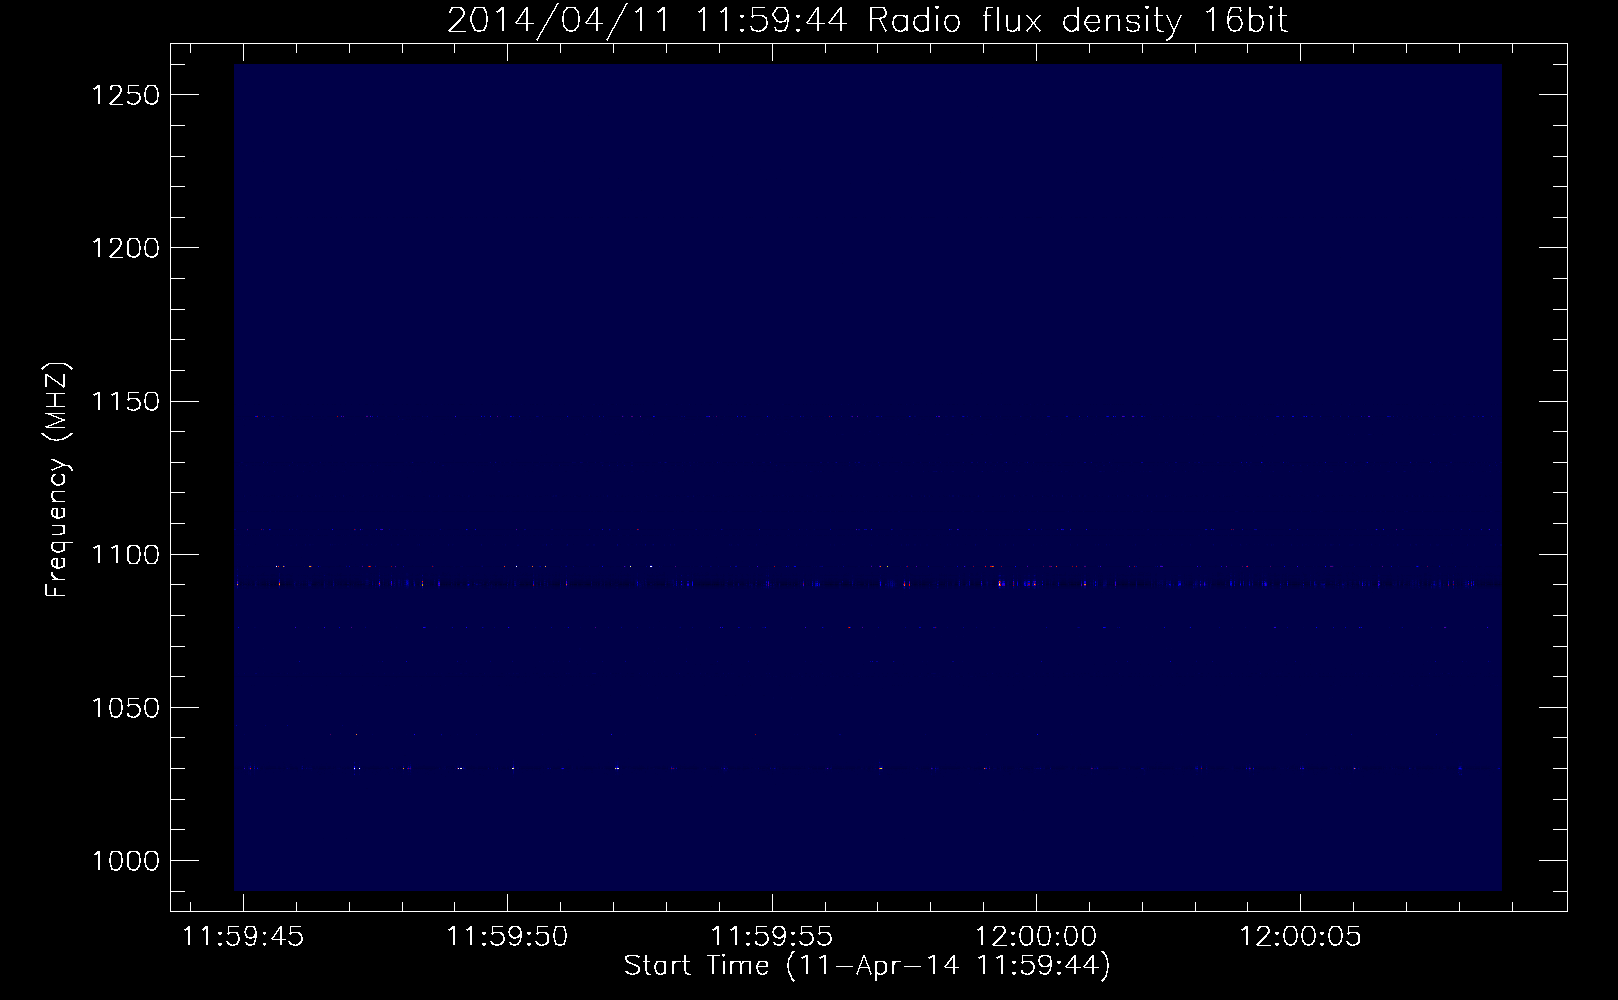
Task: Click the 11:59:50 time tick label
Action: [x=508, y=937]
